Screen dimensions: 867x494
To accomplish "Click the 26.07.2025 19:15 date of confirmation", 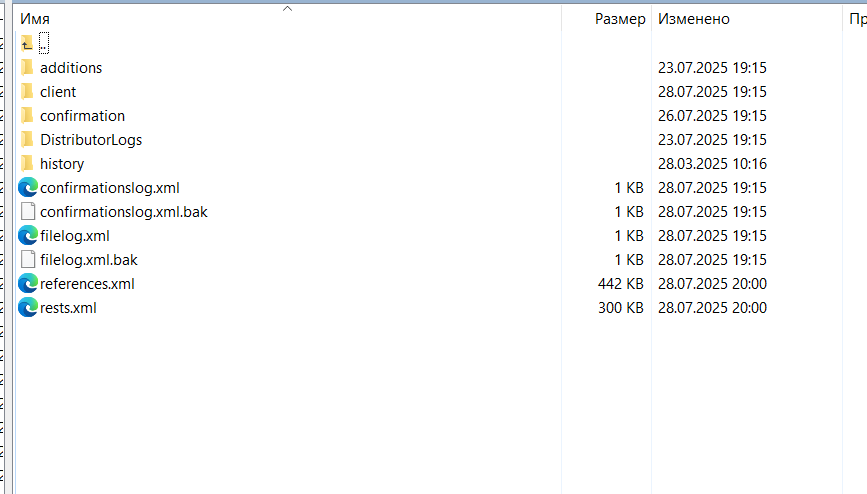I will 712,116.
